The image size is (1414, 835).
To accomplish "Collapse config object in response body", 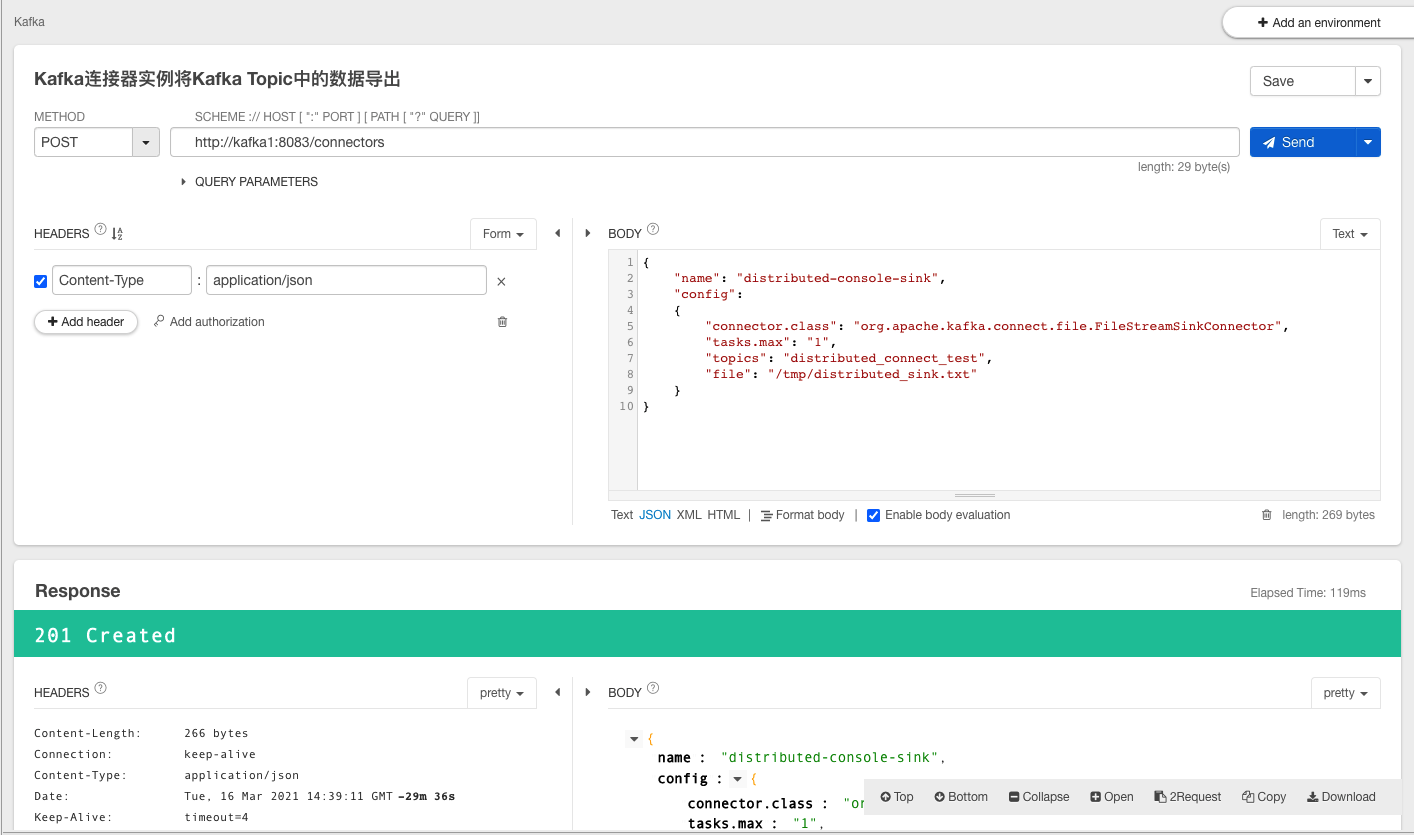I will [x=737, y=779].
